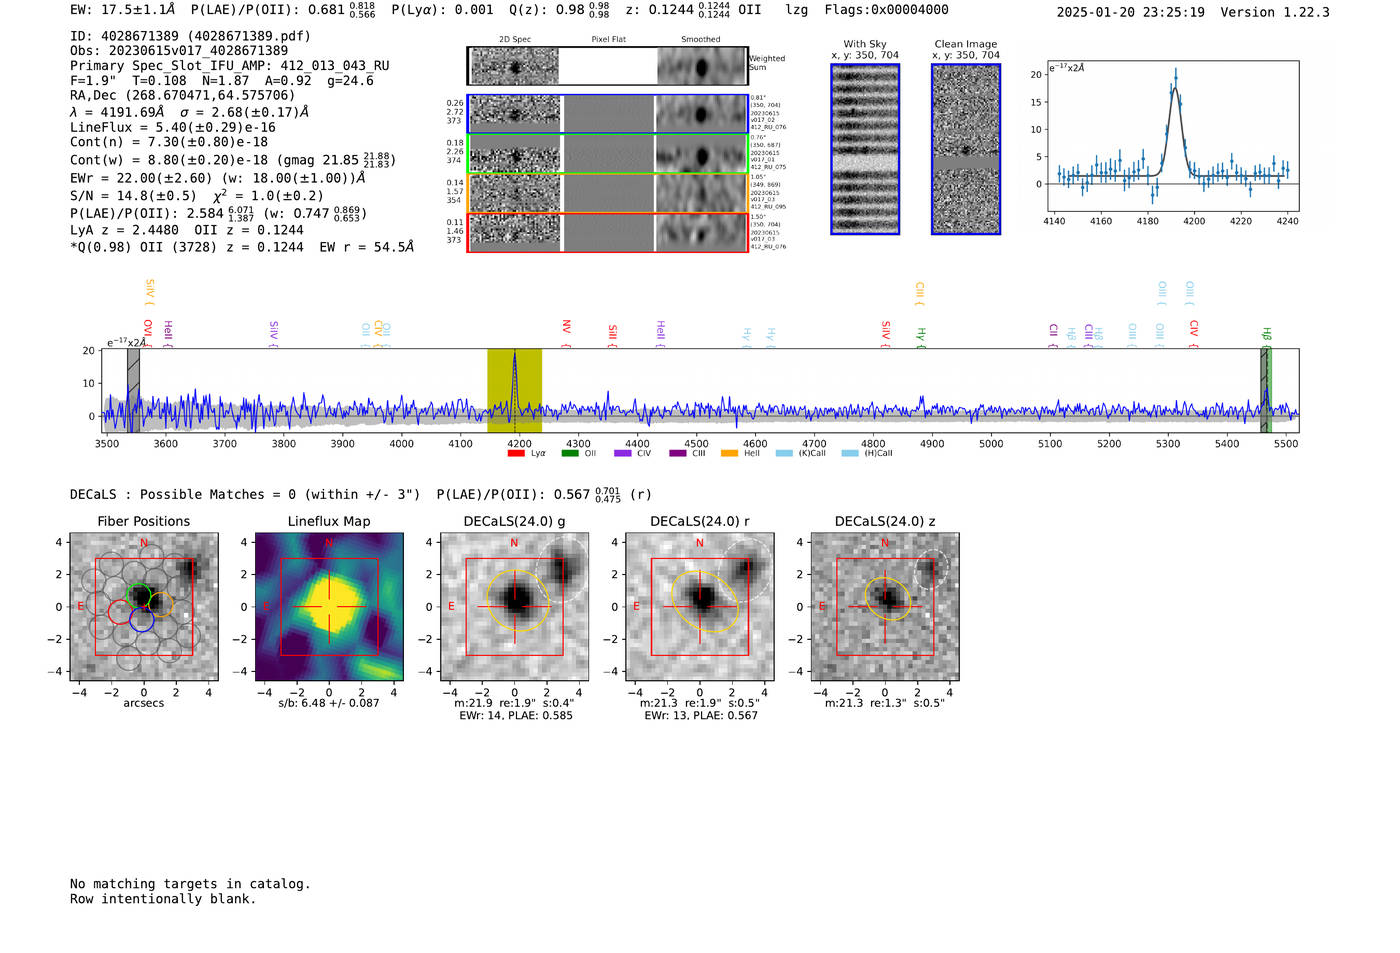This screenshot has height=953, width=1400.
Task: Click the Obs: 20230615v017_4028671389 line
Action: point(179,50)
